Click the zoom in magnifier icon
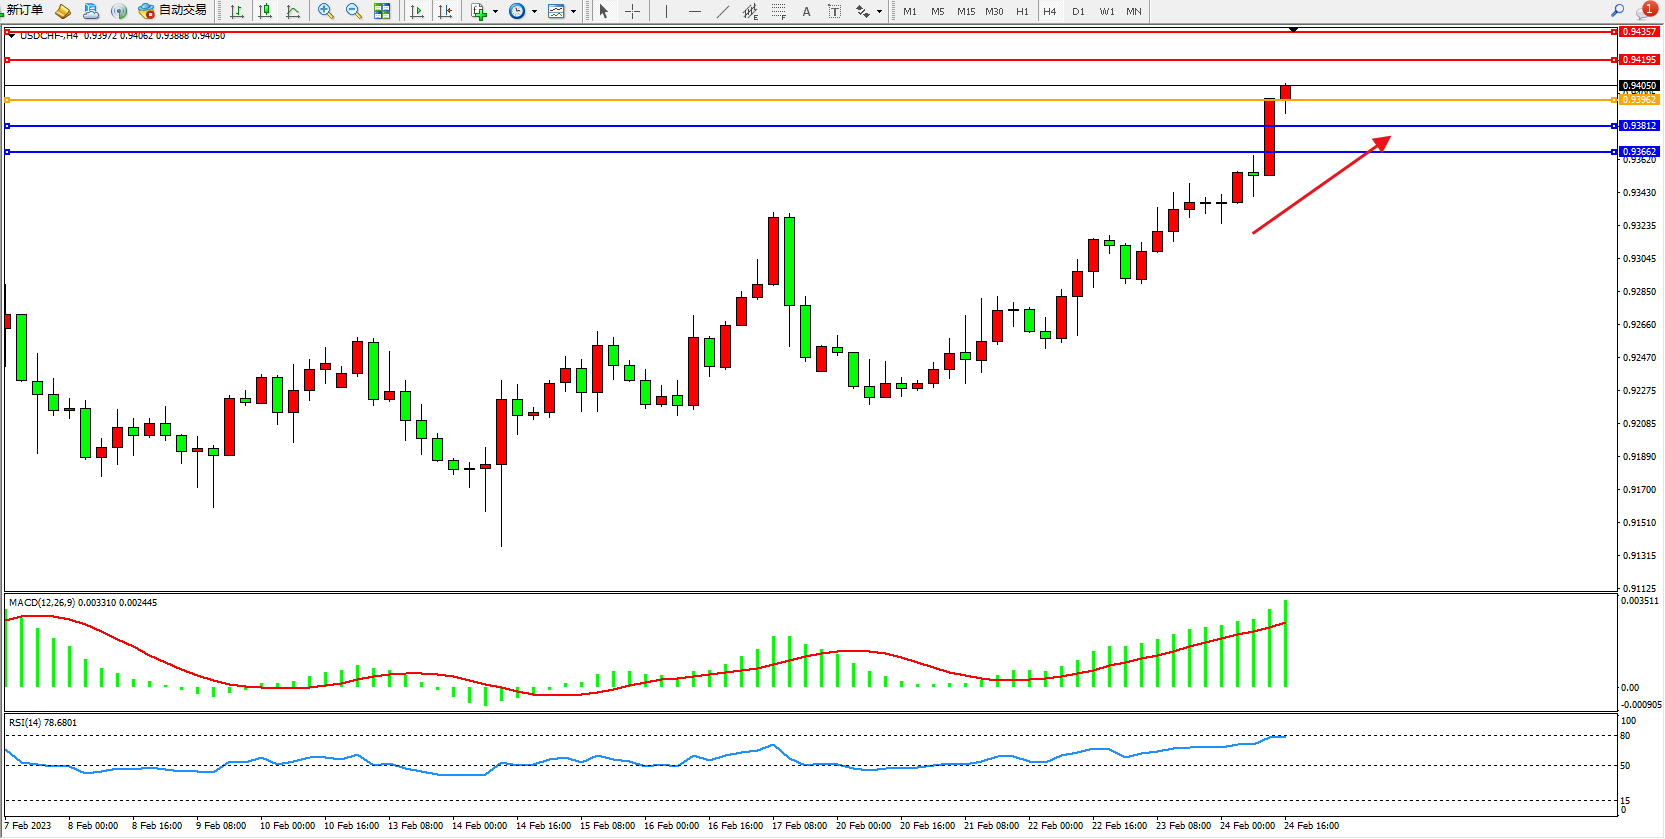The image size is (1665, 839). (325, 11)
